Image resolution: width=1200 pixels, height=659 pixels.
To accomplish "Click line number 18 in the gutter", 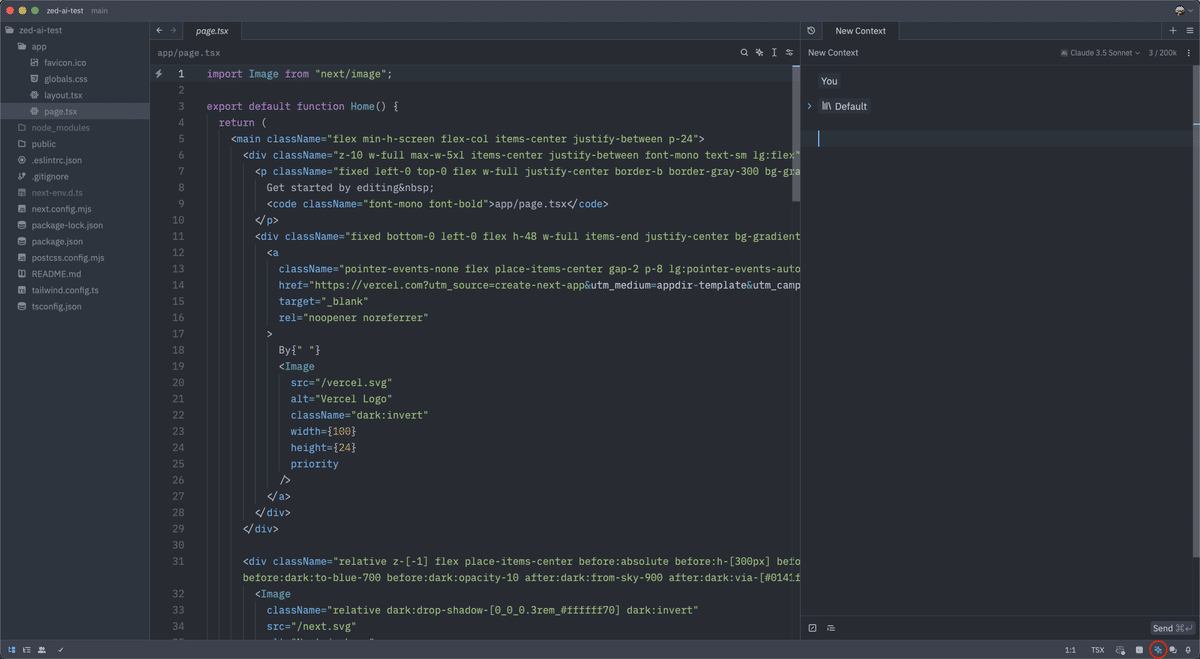I will 178,350.
